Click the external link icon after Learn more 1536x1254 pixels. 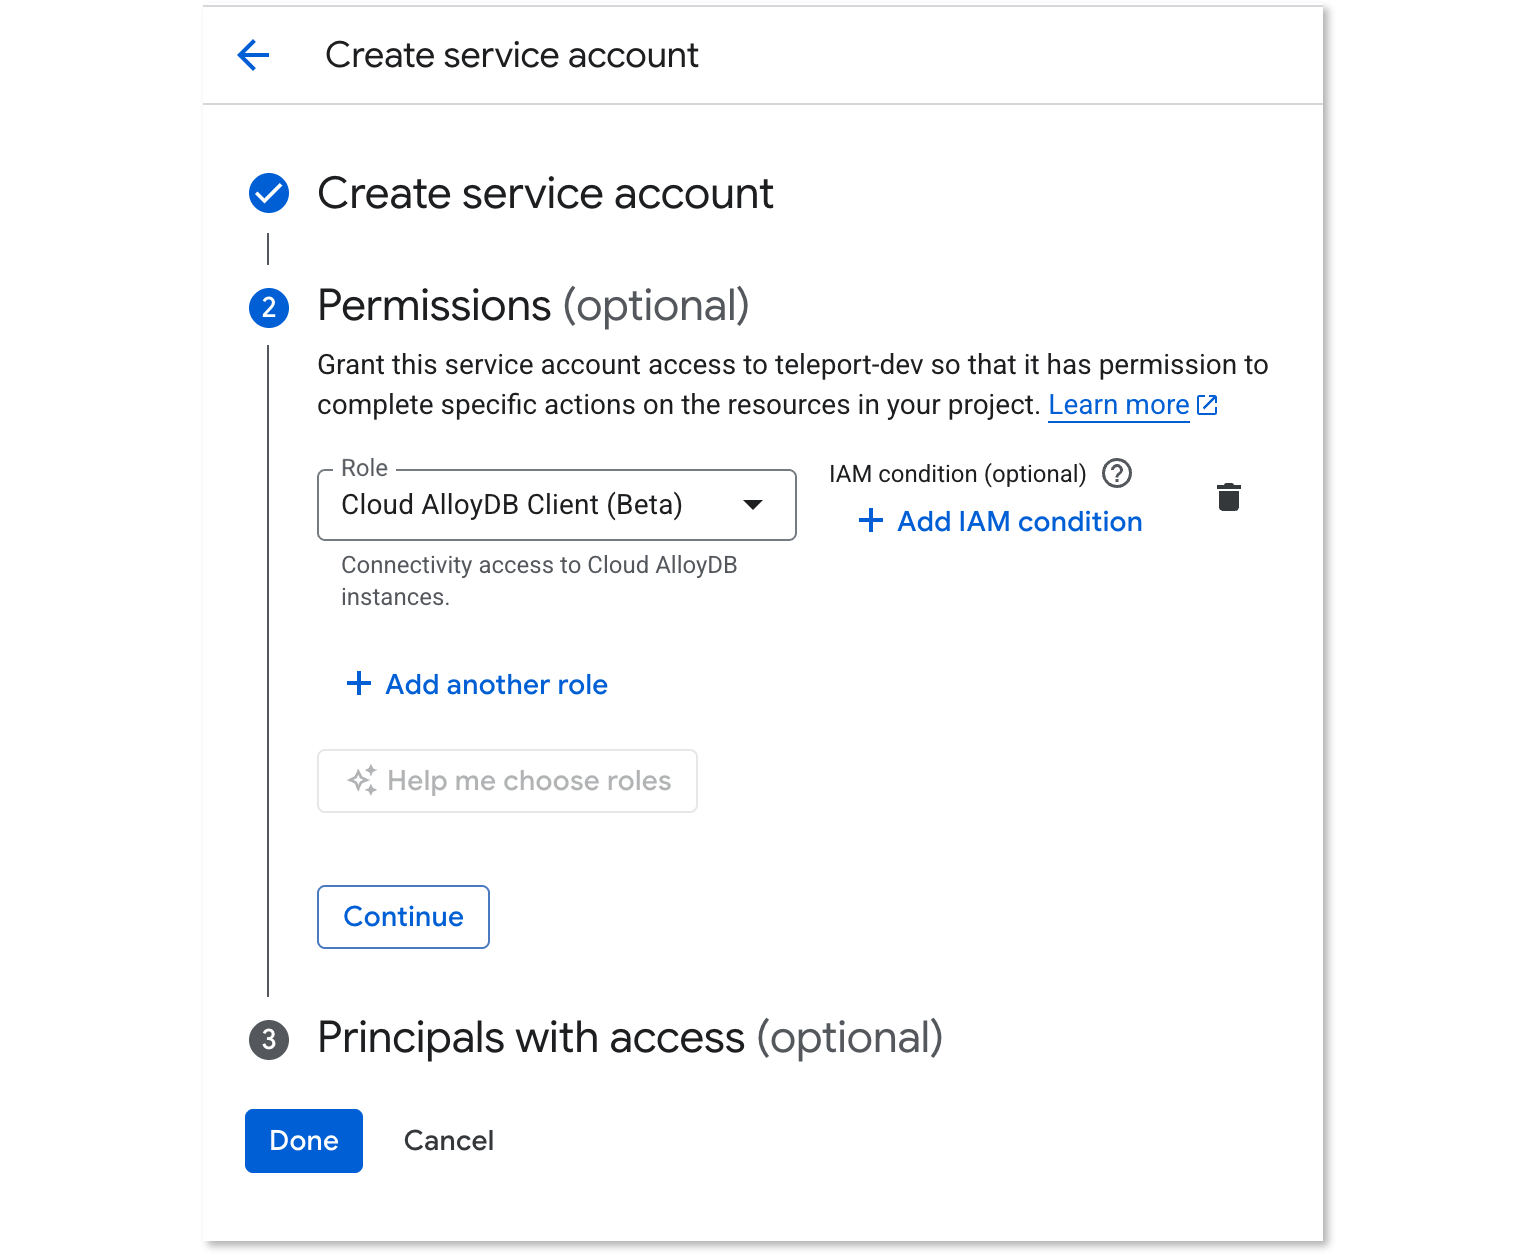[1207, 405]
